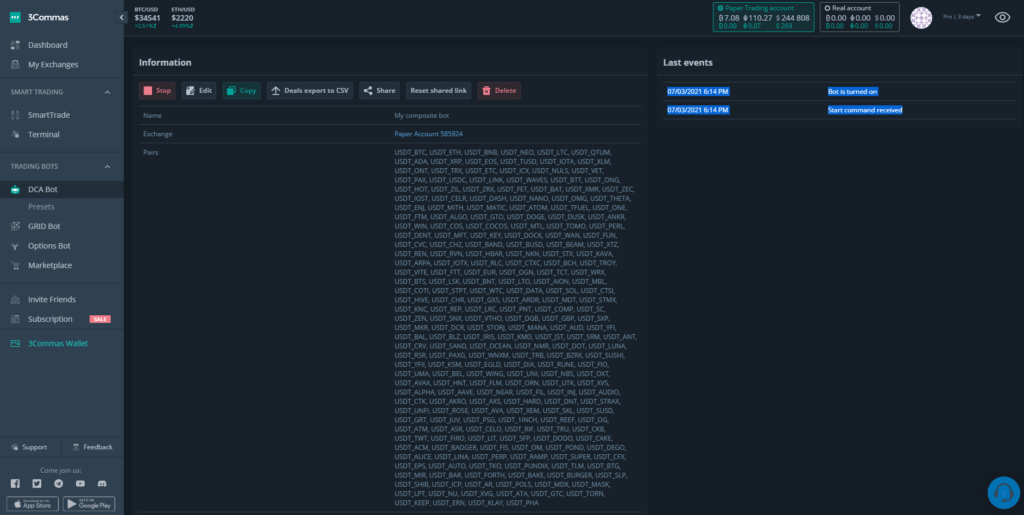Image resolution: width=1024 pixels, height=515 pixels.
Task: Collapse the sidebar with the arrow button
Action: (x=121, y=18)
